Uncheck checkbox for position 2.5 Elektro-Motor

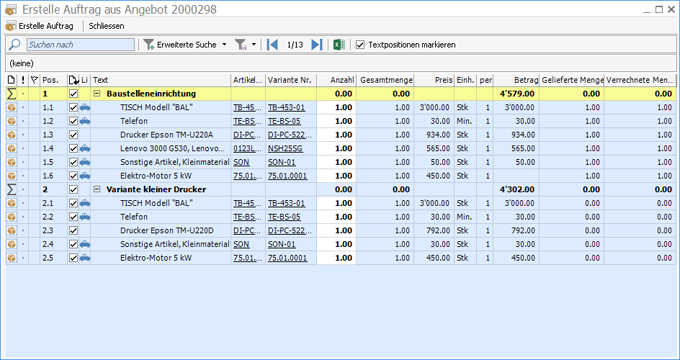click(73, 258)
